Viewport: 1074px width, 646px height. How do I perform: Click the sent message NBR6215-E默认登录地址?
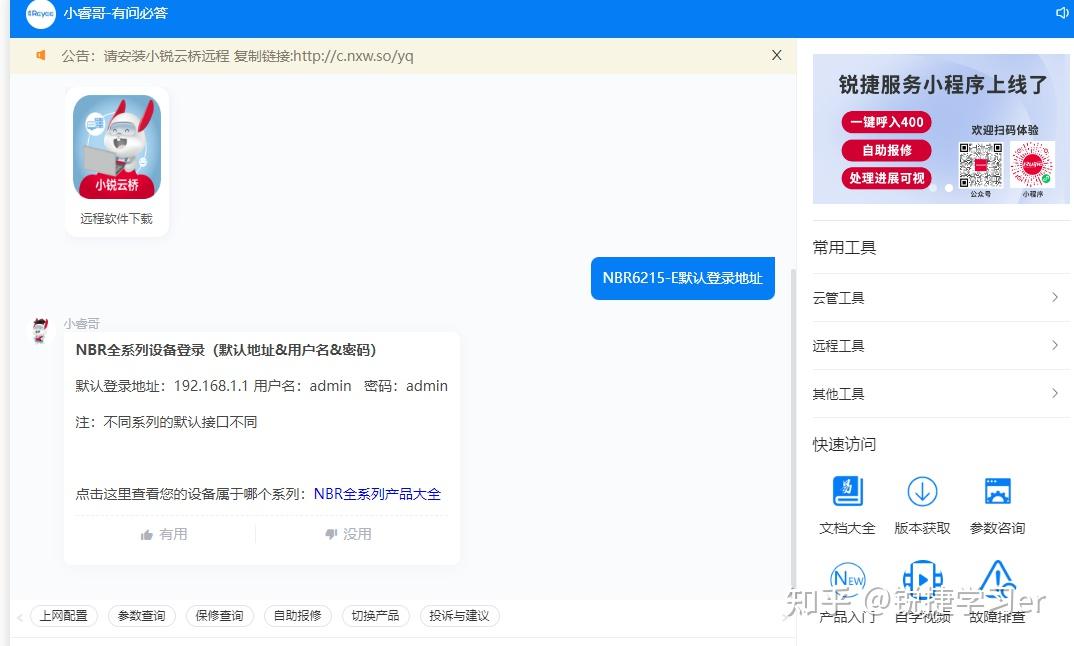tap(683, 278)
